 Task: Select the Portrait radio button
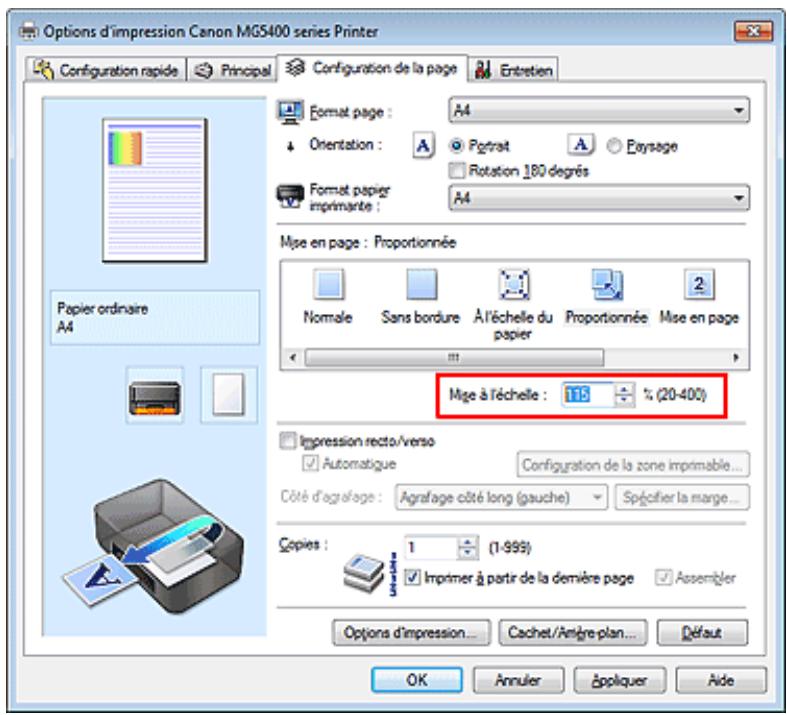[x=456, y=146]
